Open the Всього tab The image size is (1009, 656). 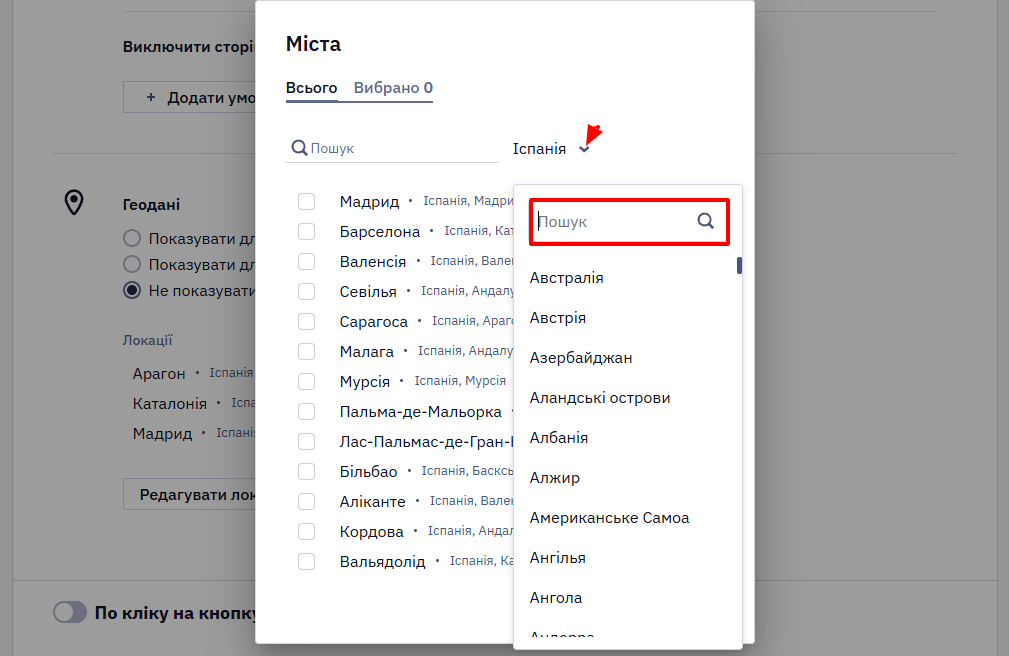(x=311, y=88)
